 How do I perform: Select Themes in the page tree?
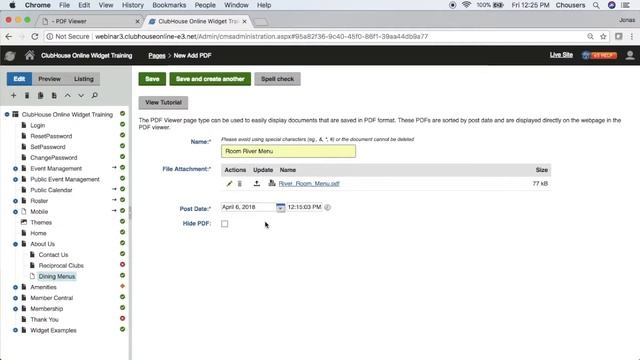41,222
